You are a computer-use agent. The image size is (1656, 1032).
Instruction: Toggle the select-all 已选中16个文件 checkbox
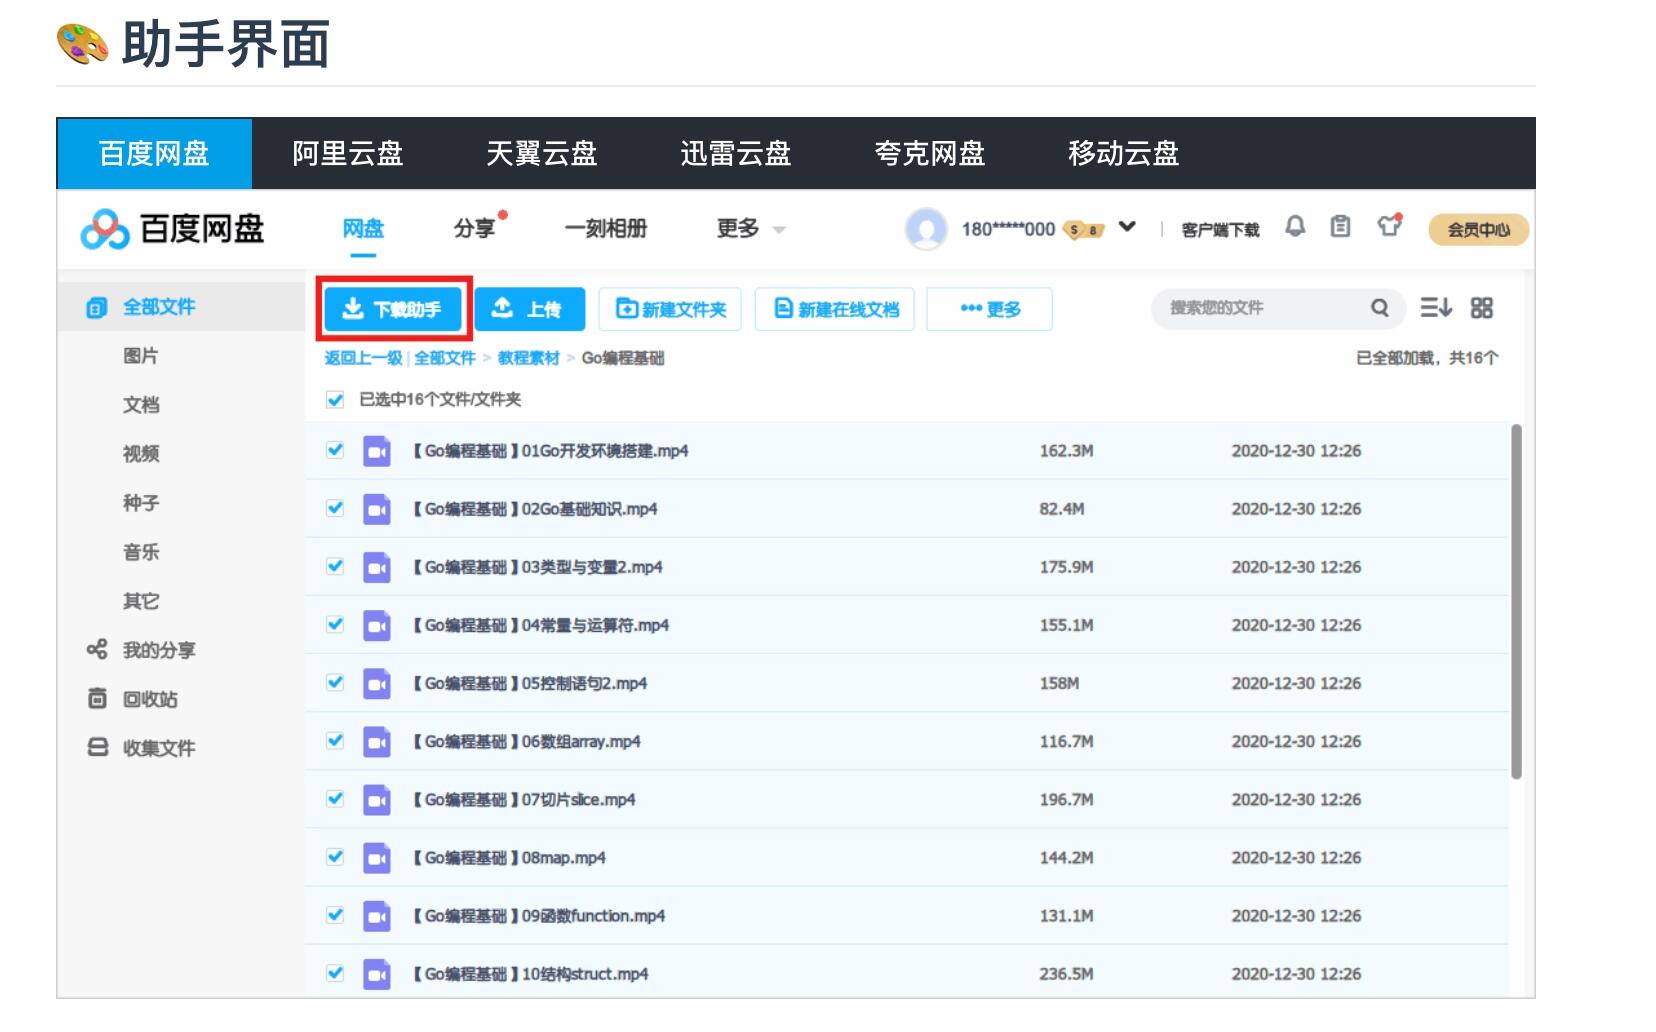click(x=335, y=400)
